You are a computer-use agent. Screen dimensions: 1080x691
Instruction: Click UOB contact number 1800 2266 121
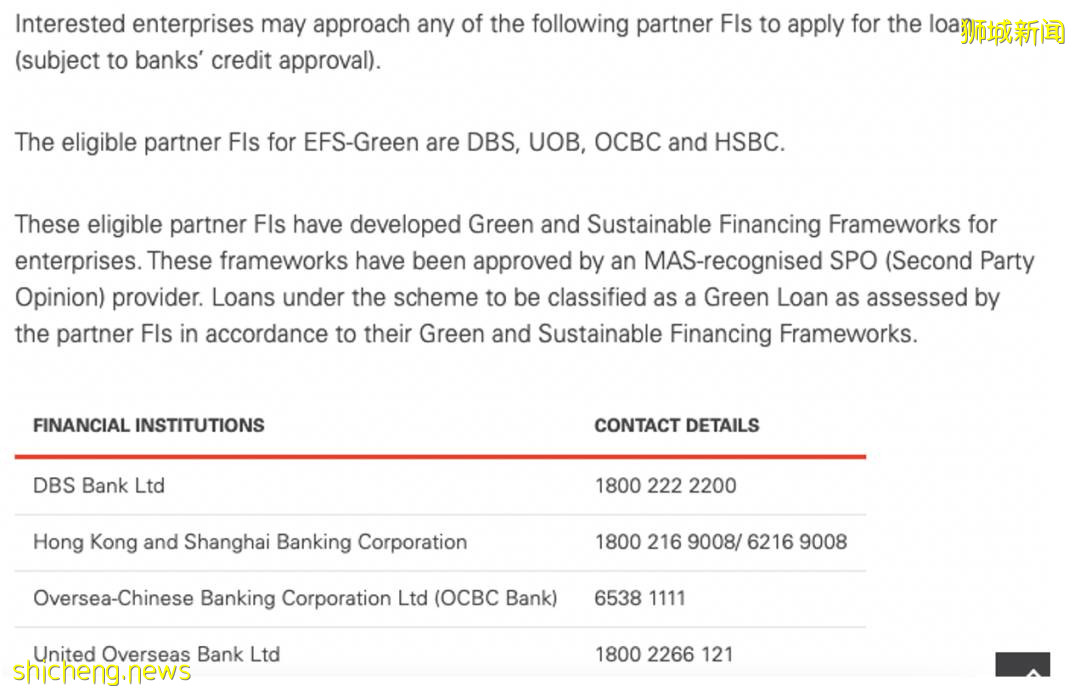coord(664,654)
